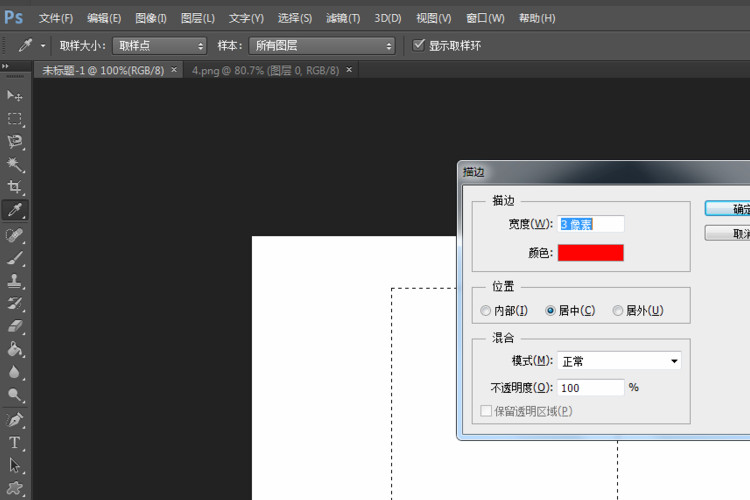Select the Lasso tool
Screen dimensions: 750x500
pyautogui.click(x=15, y=142)
